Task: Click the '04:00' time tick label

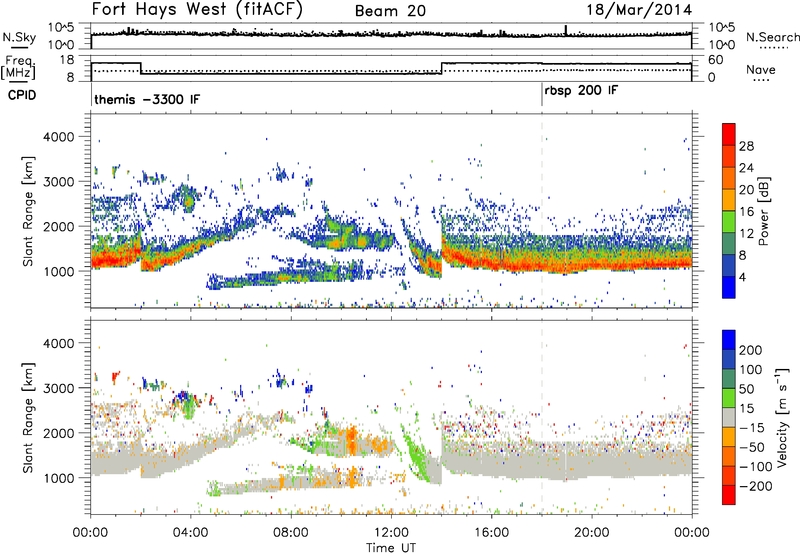Action: click(x=190, y=533)
